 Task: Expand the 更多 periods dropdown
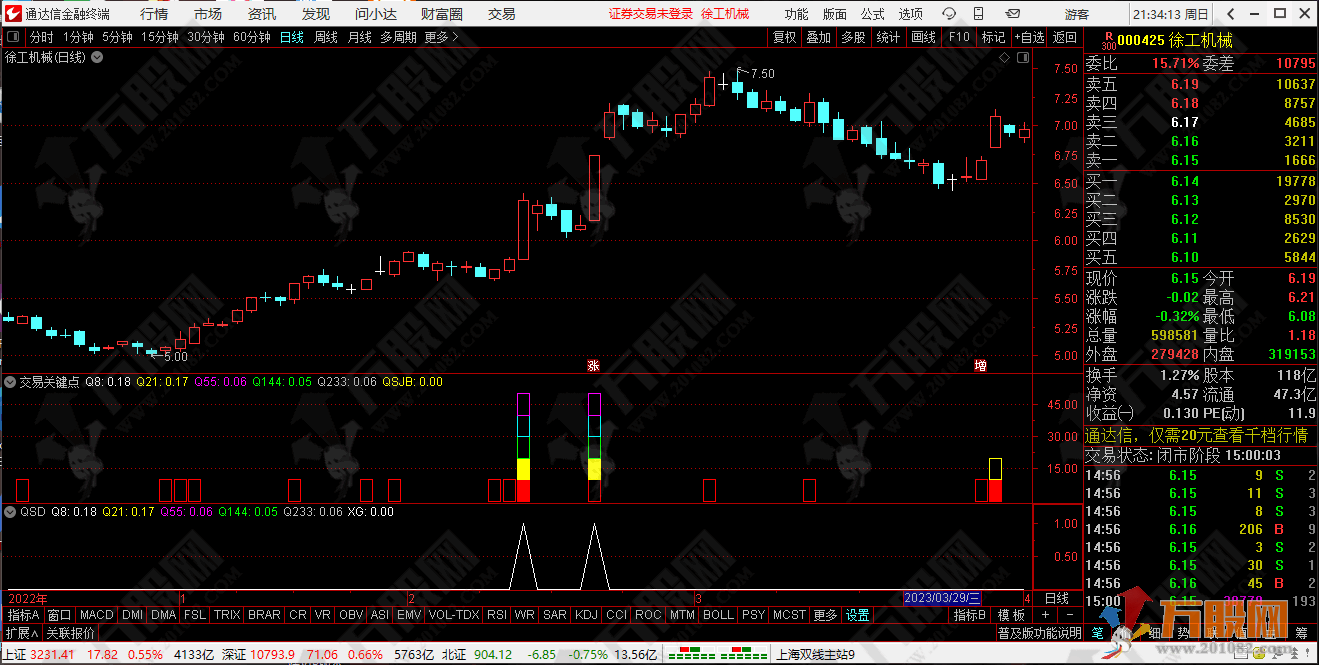441,37
